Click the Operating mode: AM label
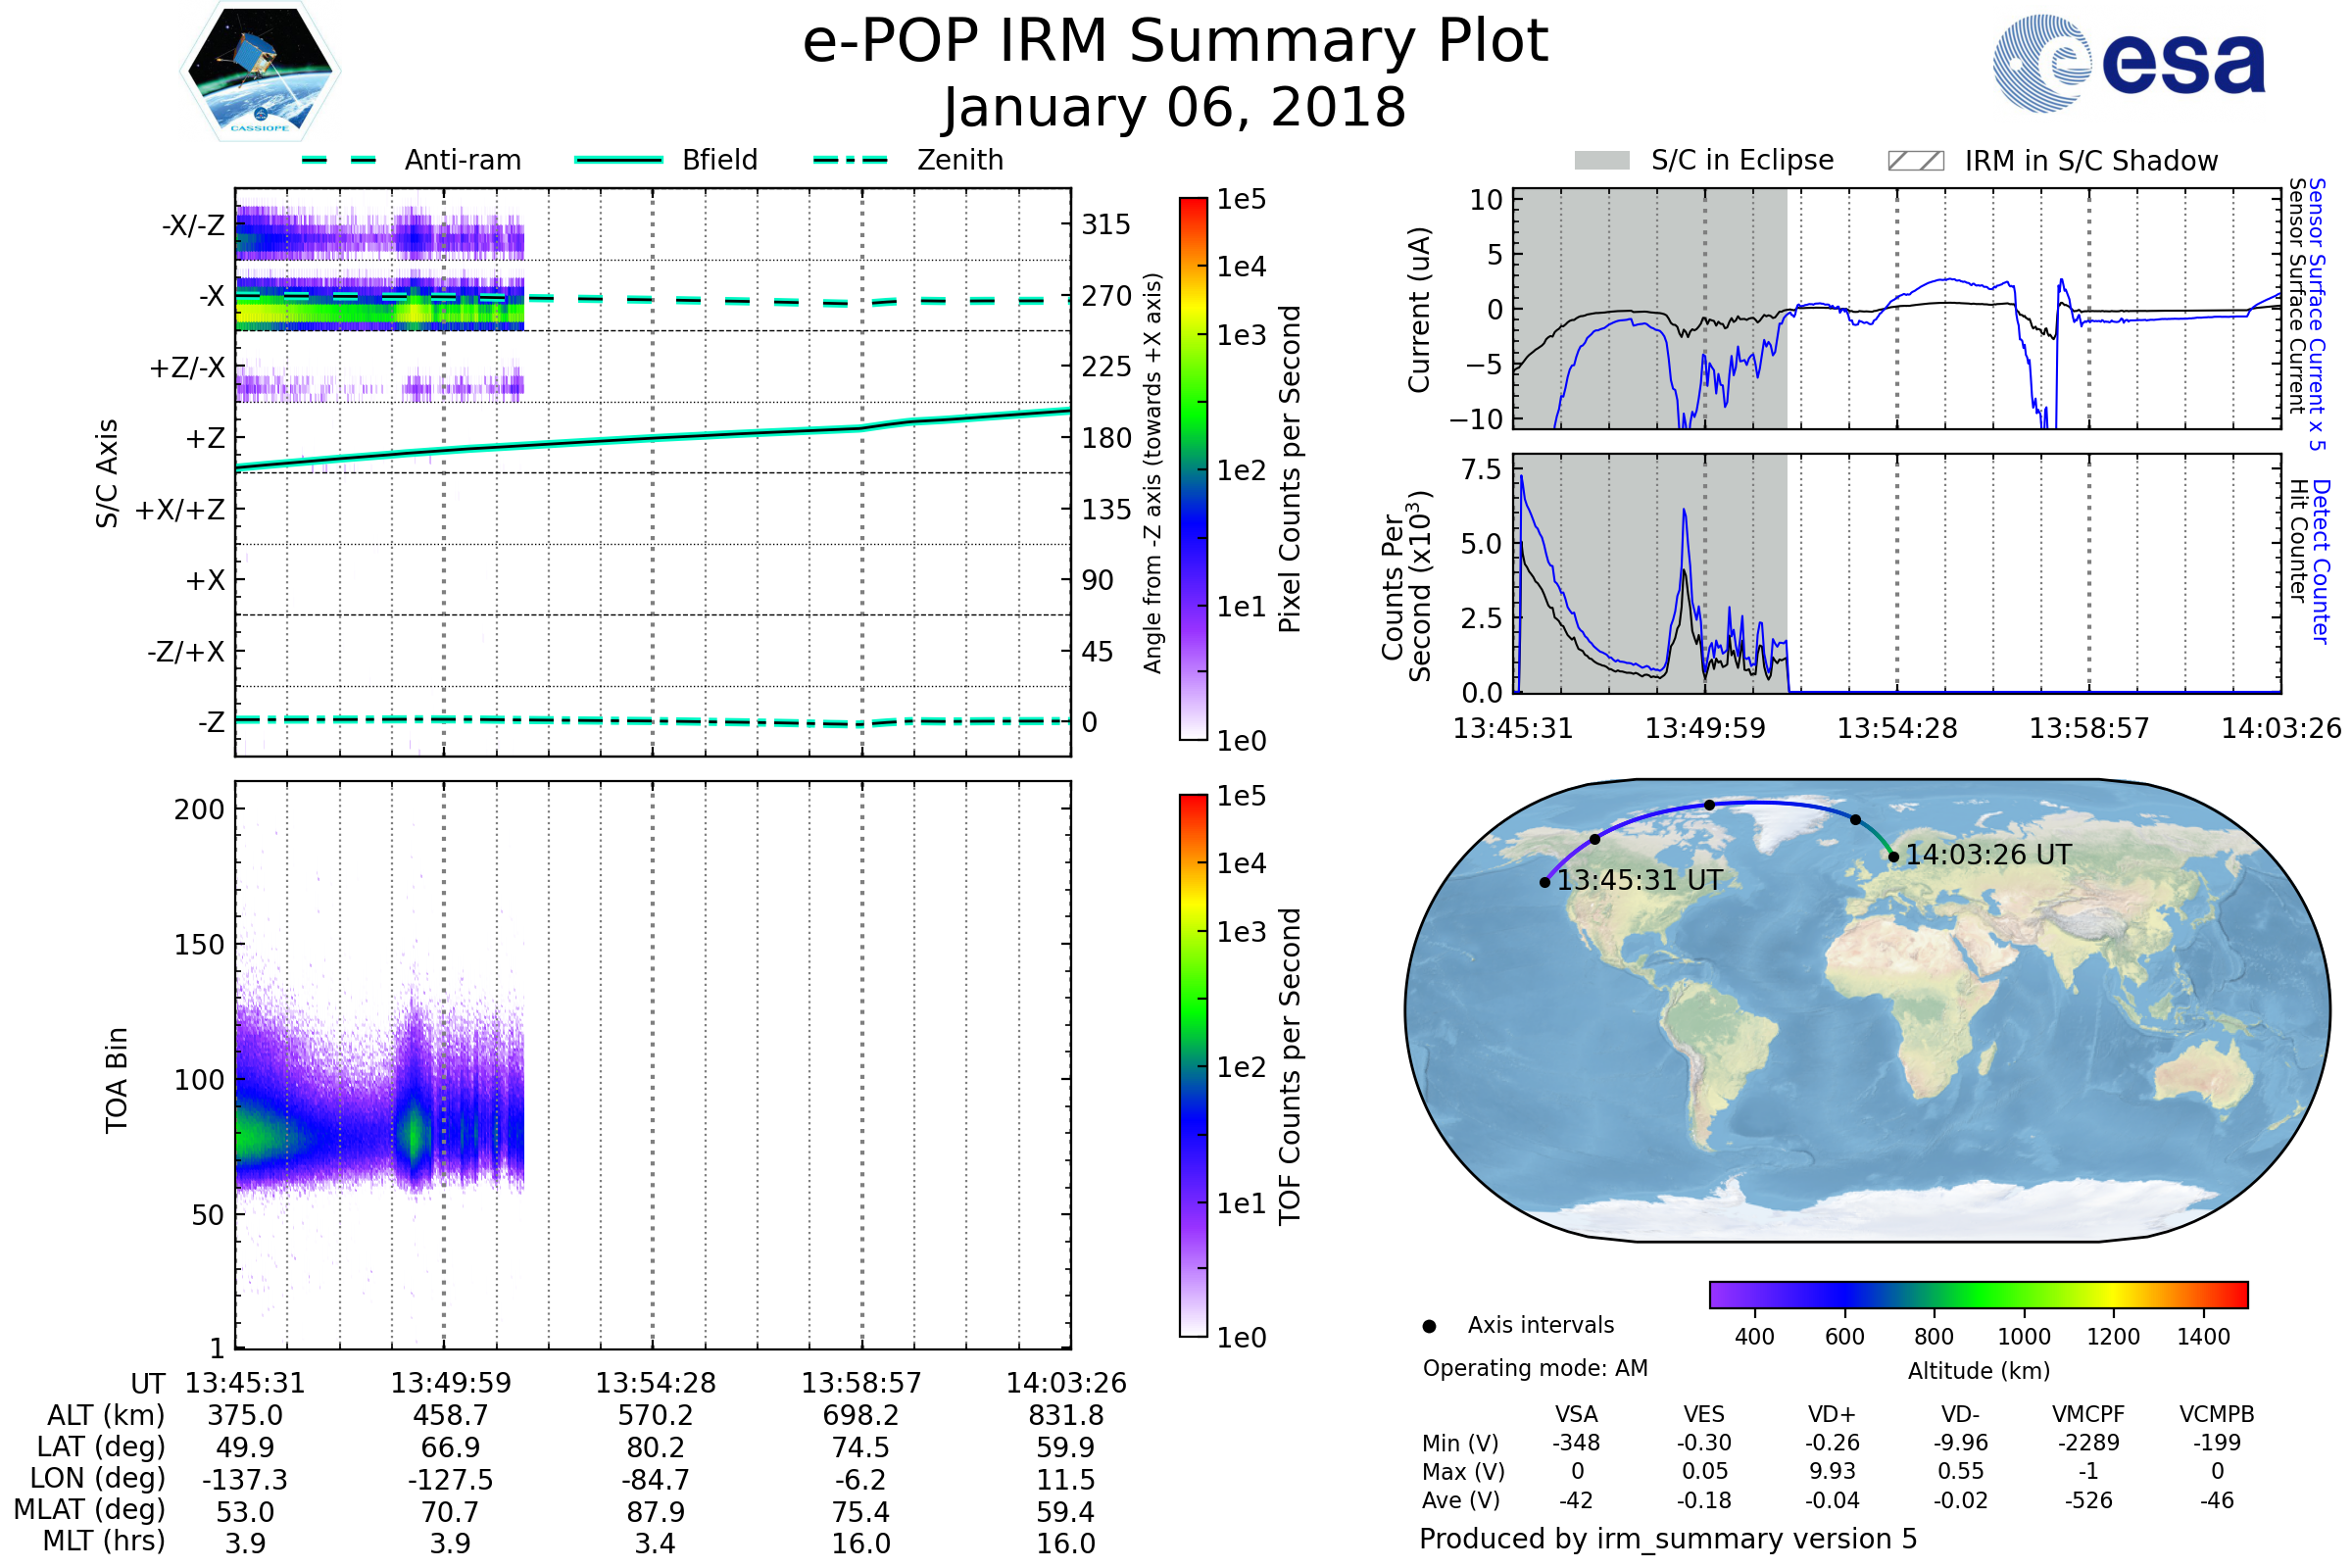 [x=1535, y=1368]
